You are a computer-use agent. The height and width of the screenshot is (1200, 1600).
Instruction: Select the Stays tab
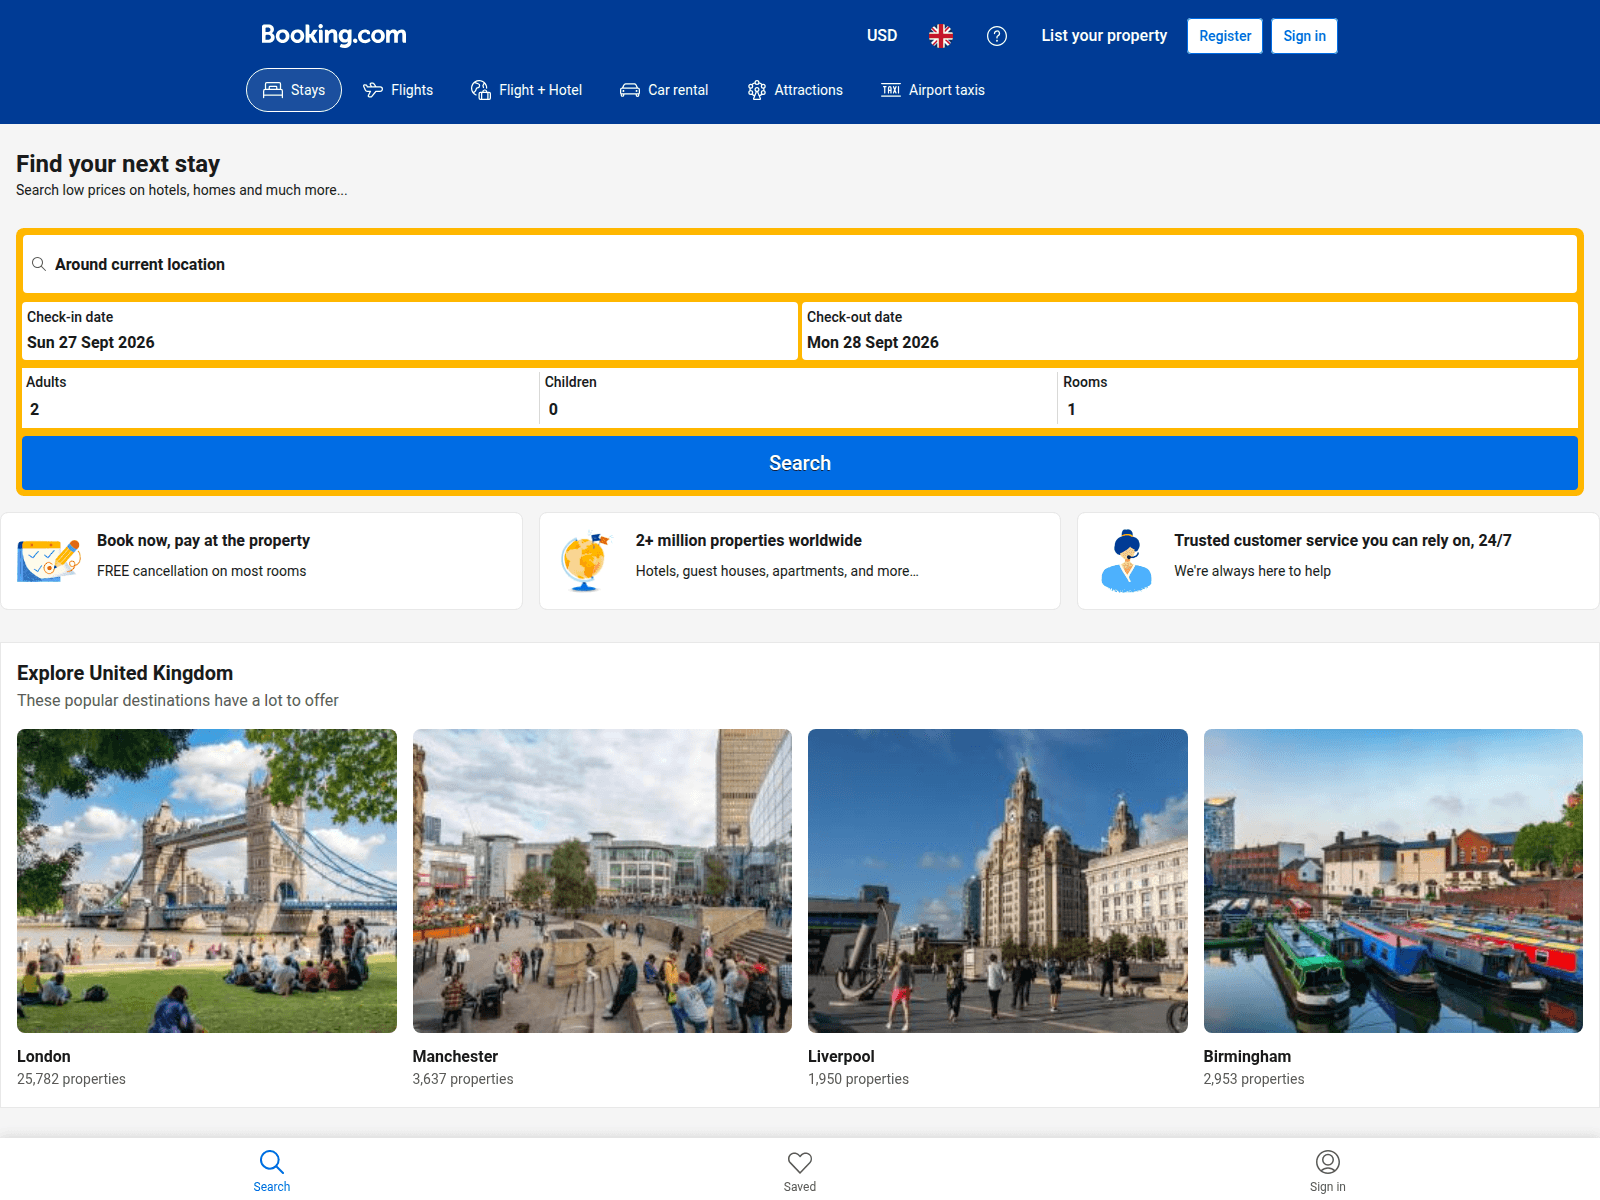[x=294, y=90]
